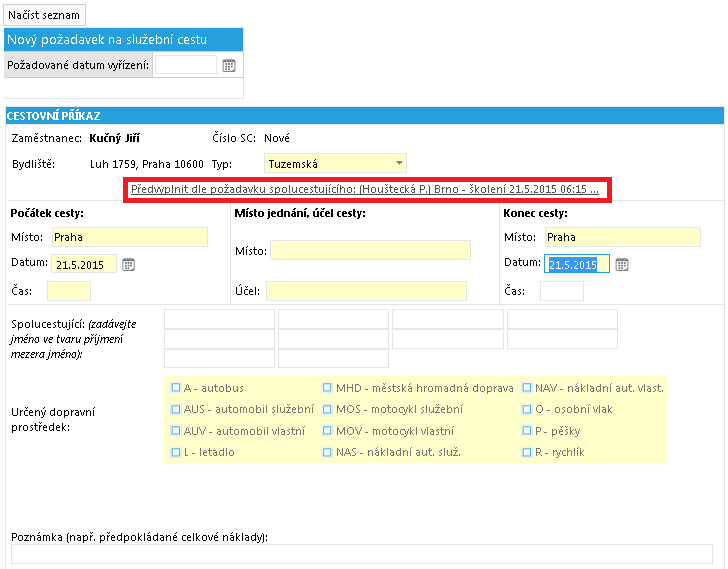Click Požadované datum vyřízení date field
The width and height of the screenshot is (728, 569).
186,65
